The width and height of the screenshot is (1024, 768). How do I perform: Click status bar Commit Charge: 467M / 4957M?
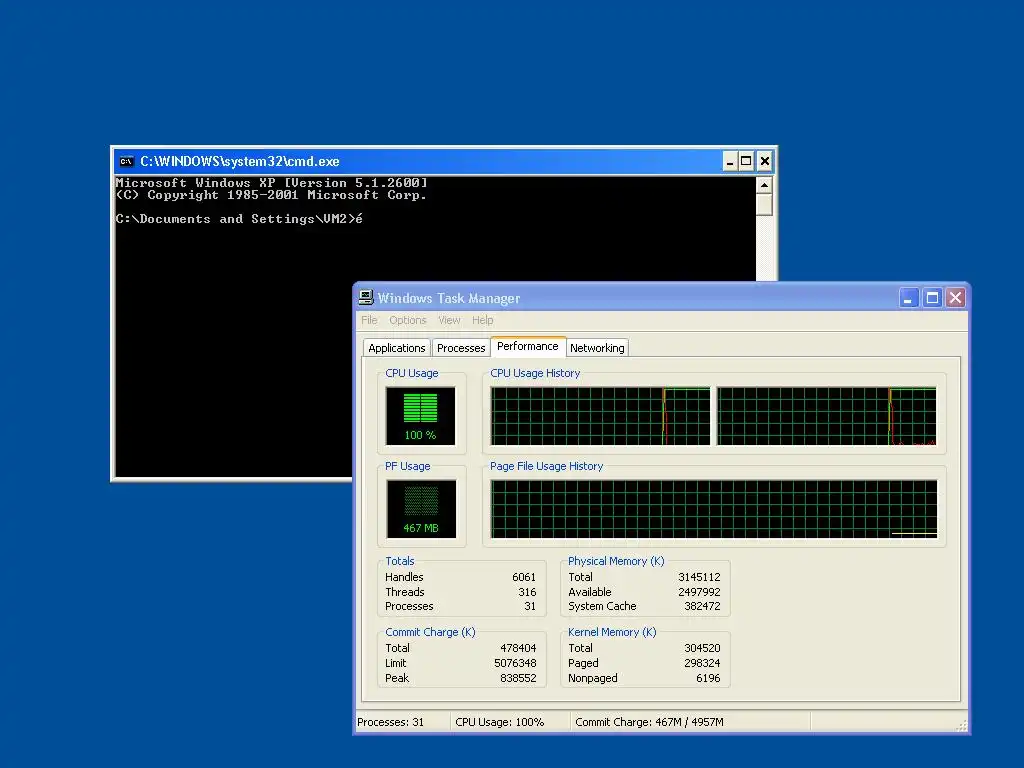pyautogui.click(x=649, y=722)
